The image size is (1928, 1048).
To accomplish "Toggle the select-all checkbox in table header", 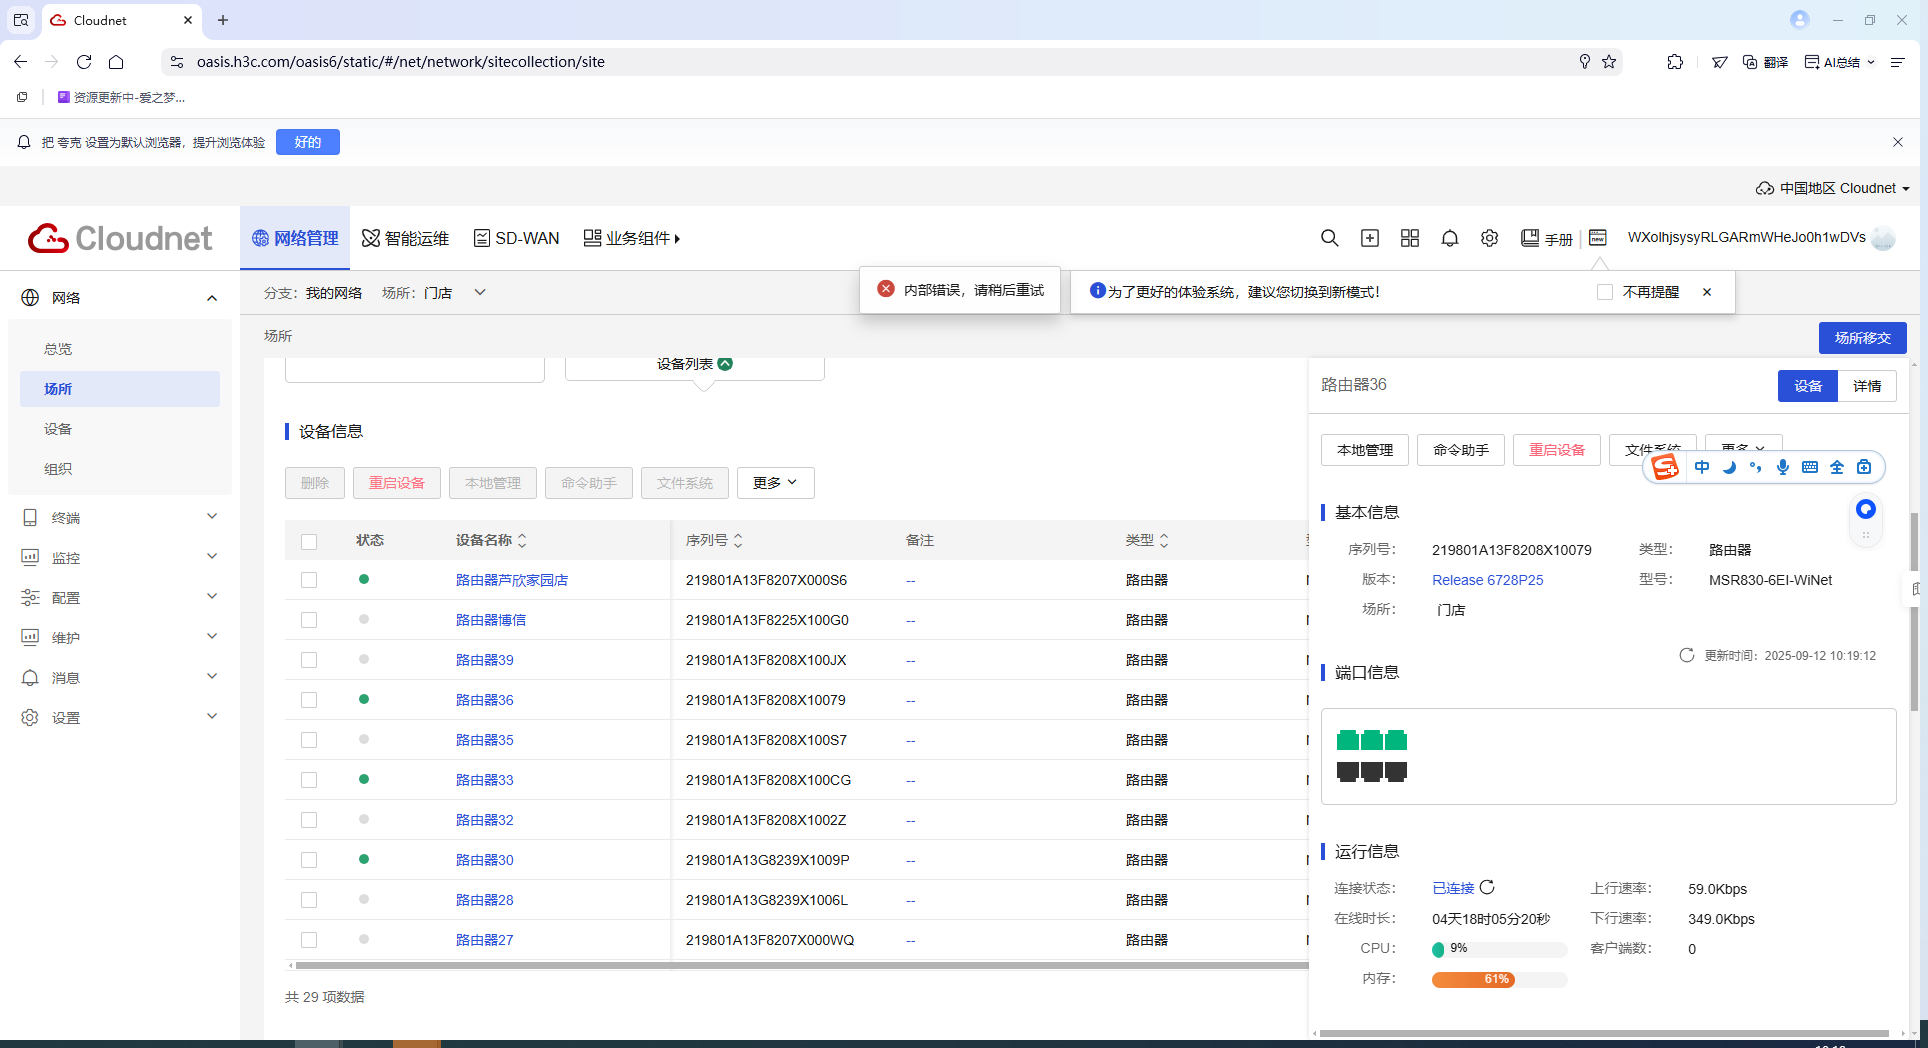I will [x=309, y=541].
